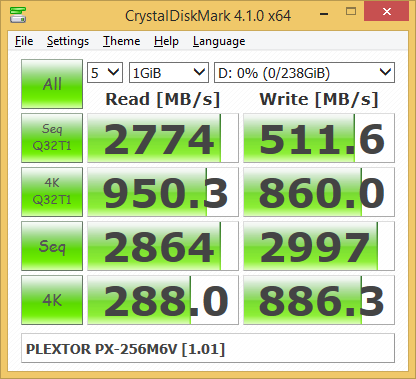Click the PLEXTOR PX-256M6V comment field
Screen dimensions: 416x379
click(x=208, y=348)
